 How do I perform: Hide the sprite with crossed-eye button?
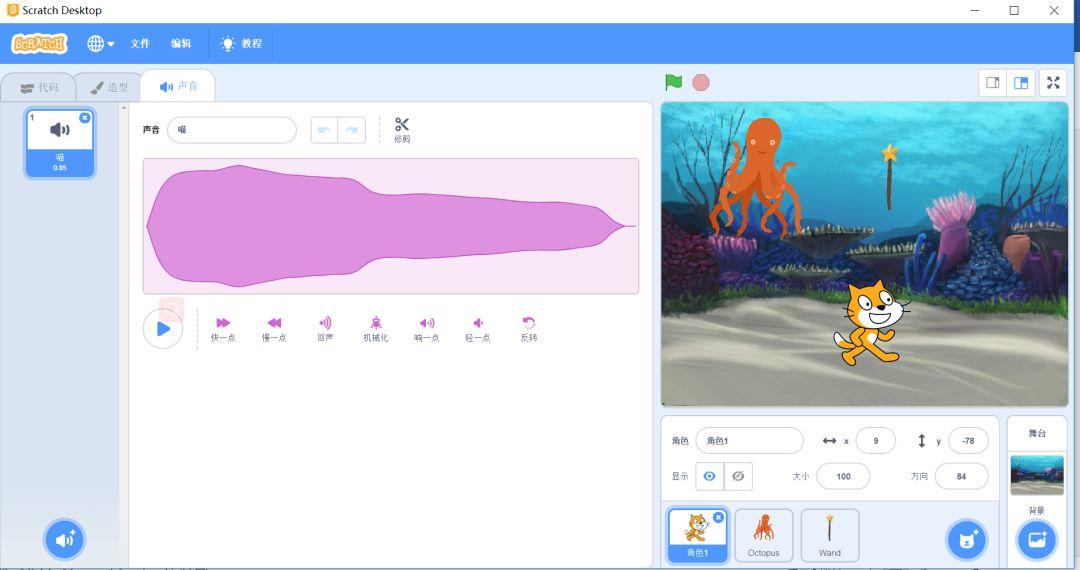738,476
